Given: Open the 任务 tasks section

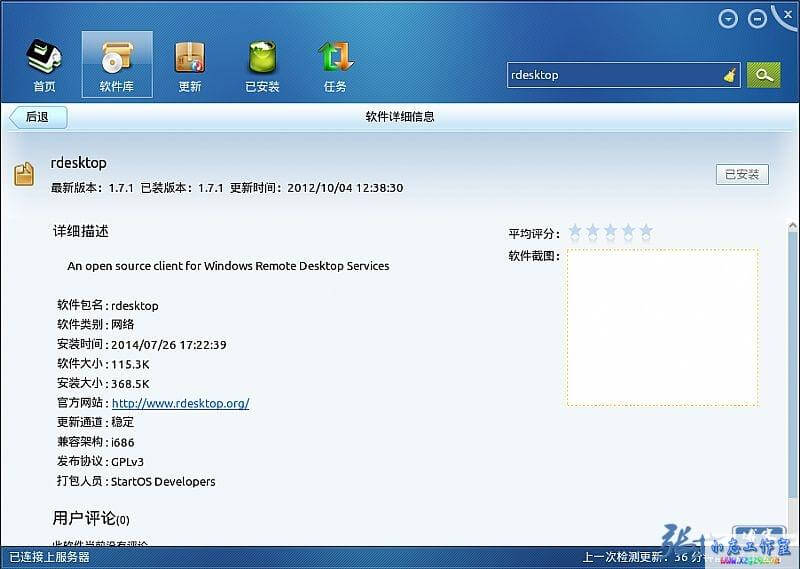Looking at the screenshot, I should point(335,65).
